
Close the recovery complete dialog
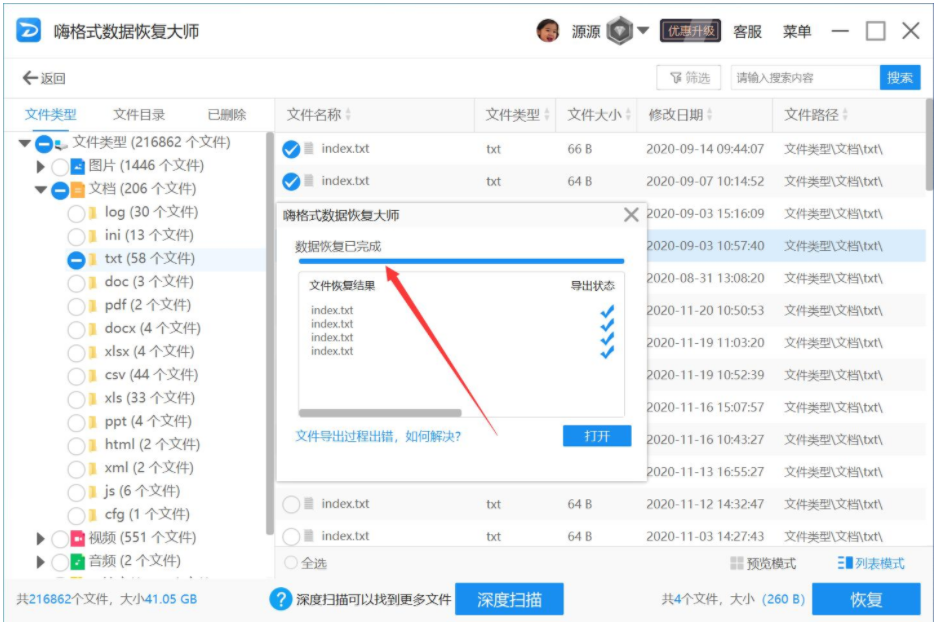point(631,215)
